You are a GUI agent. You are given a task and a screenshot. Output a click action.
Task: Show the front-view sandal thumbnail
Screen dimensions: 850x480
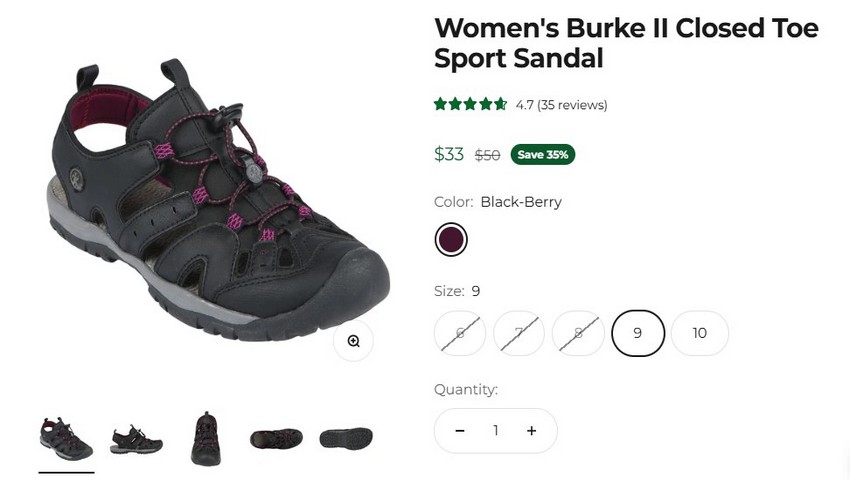[206, 438]
